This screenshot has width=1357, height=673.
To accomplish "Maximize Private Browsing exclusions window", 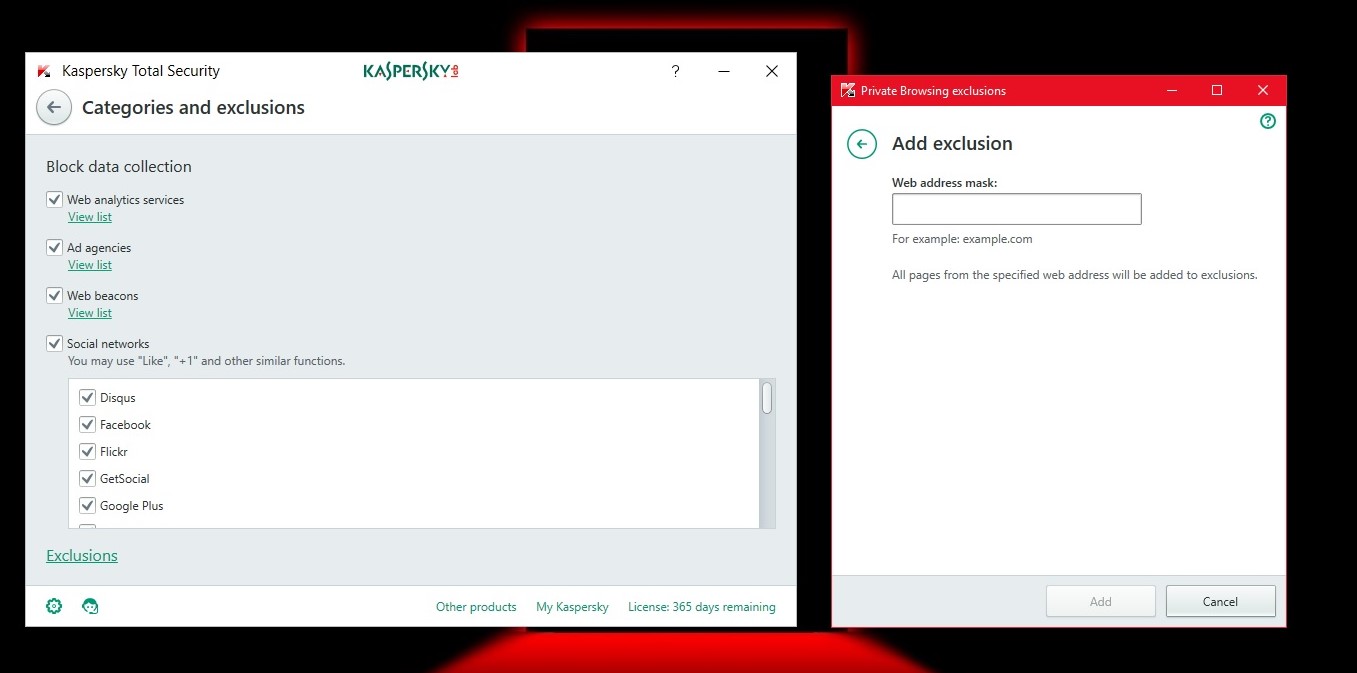I will coord(1217,90).
